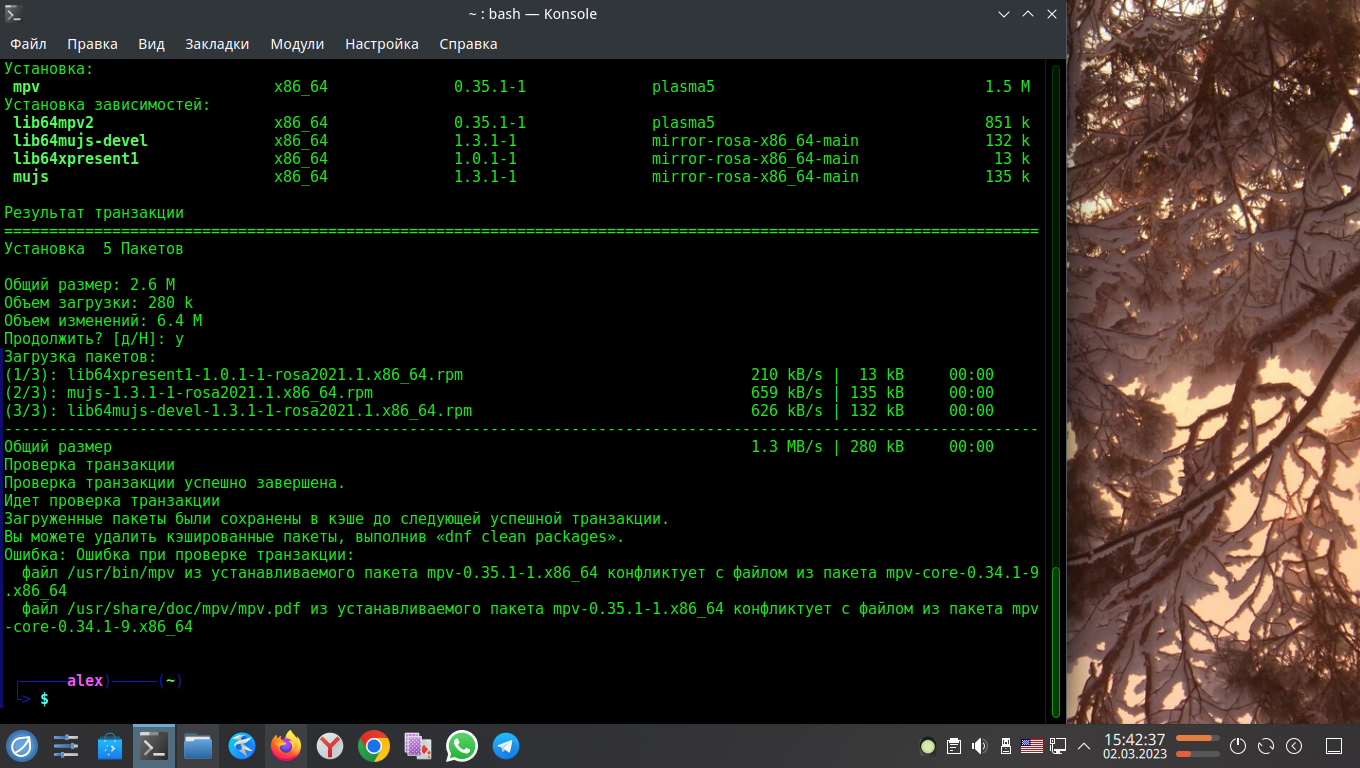Open the Закладки menu
Viewport: 1360px width, 768px height.
217,44
